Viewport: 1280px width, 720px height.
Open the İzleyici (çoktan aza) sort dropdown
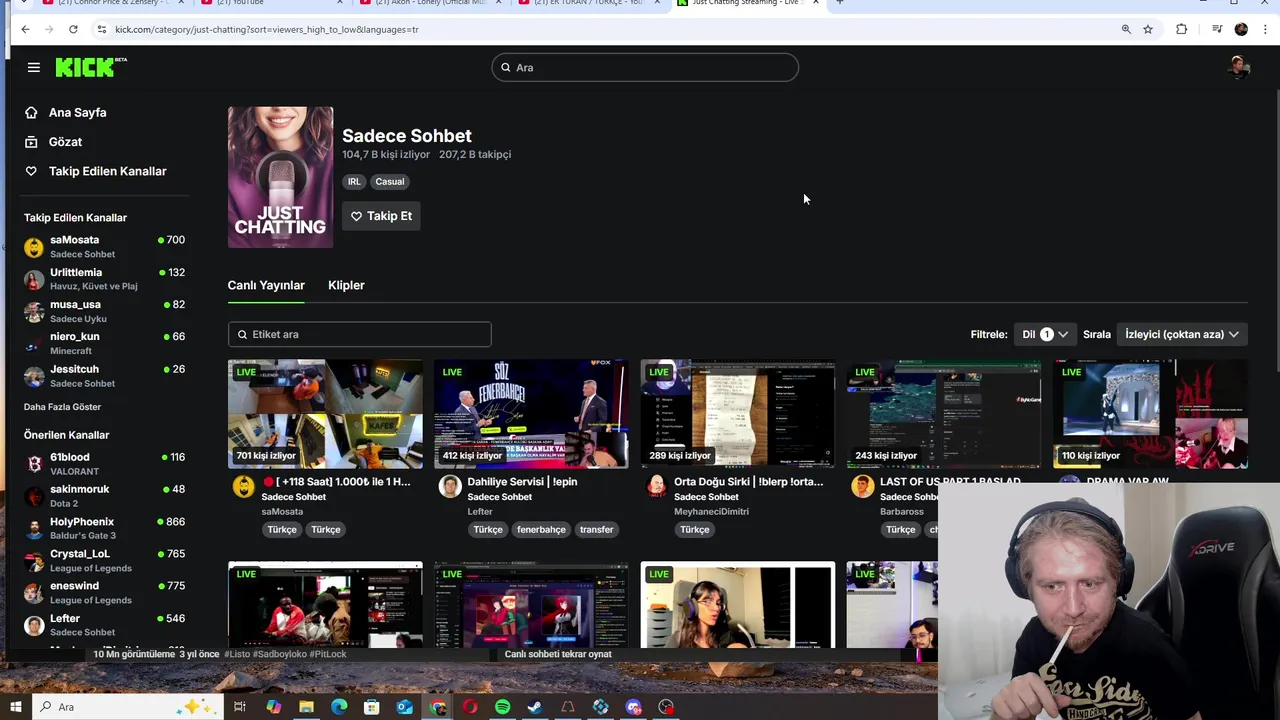[1182, 334]
